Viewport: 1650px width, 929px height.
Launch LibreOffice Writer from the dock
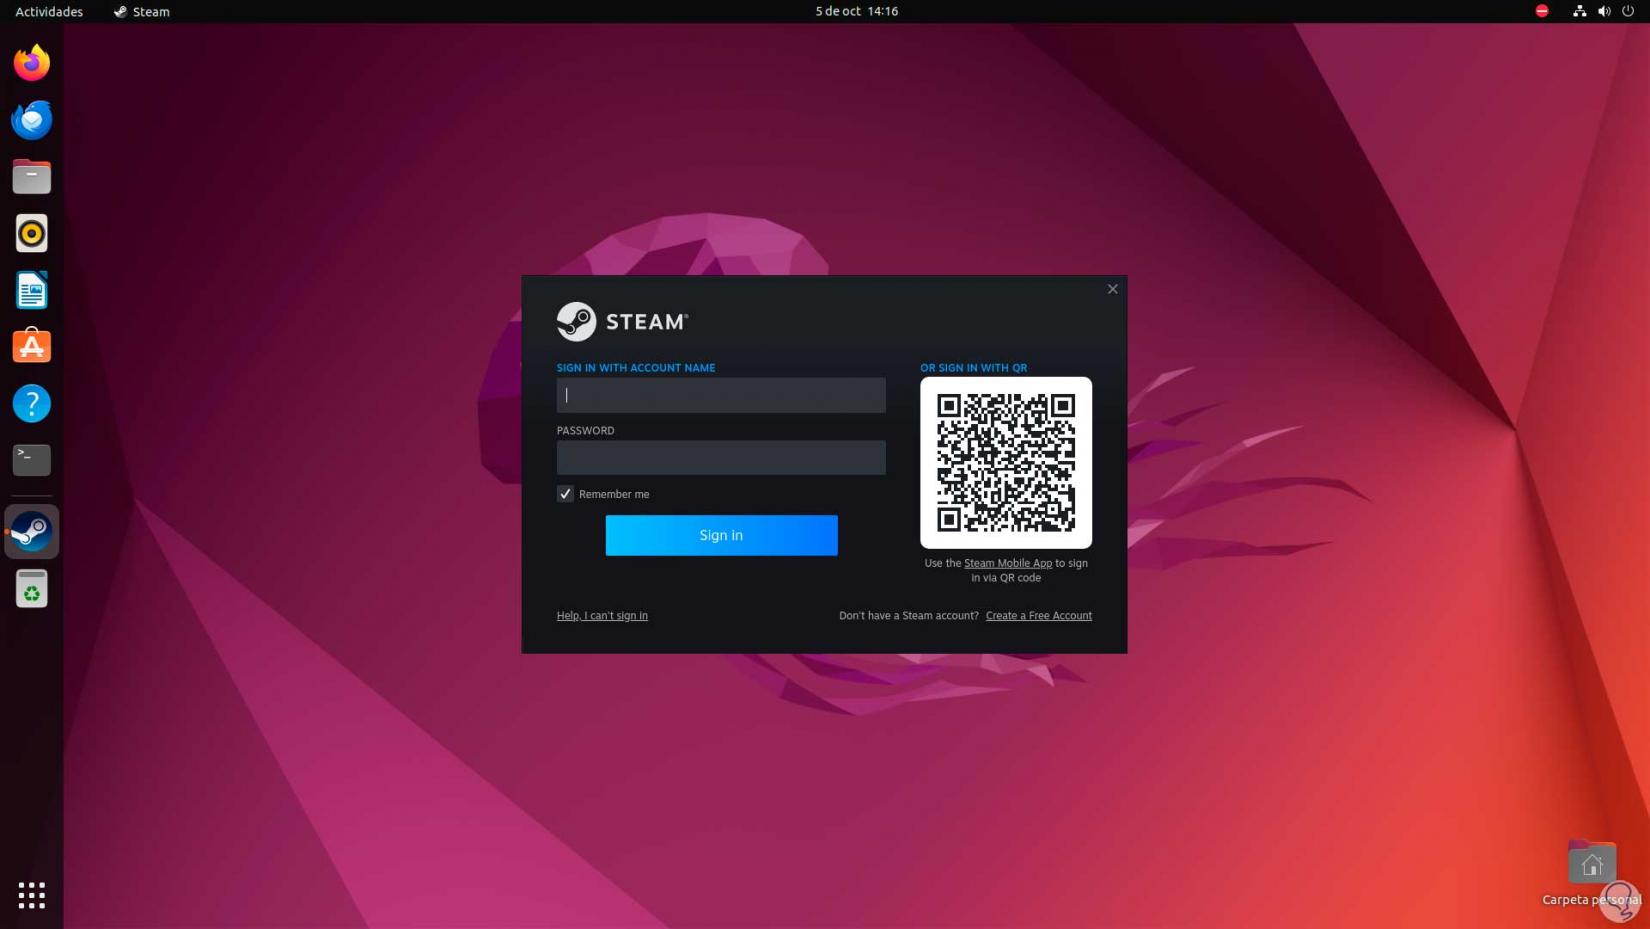click(32, 291)
